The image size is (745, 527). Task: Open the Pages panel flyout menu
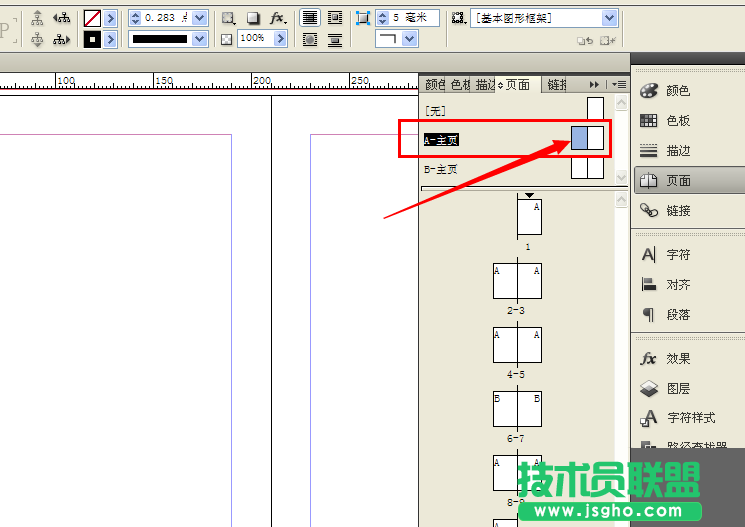pos(620,85)
